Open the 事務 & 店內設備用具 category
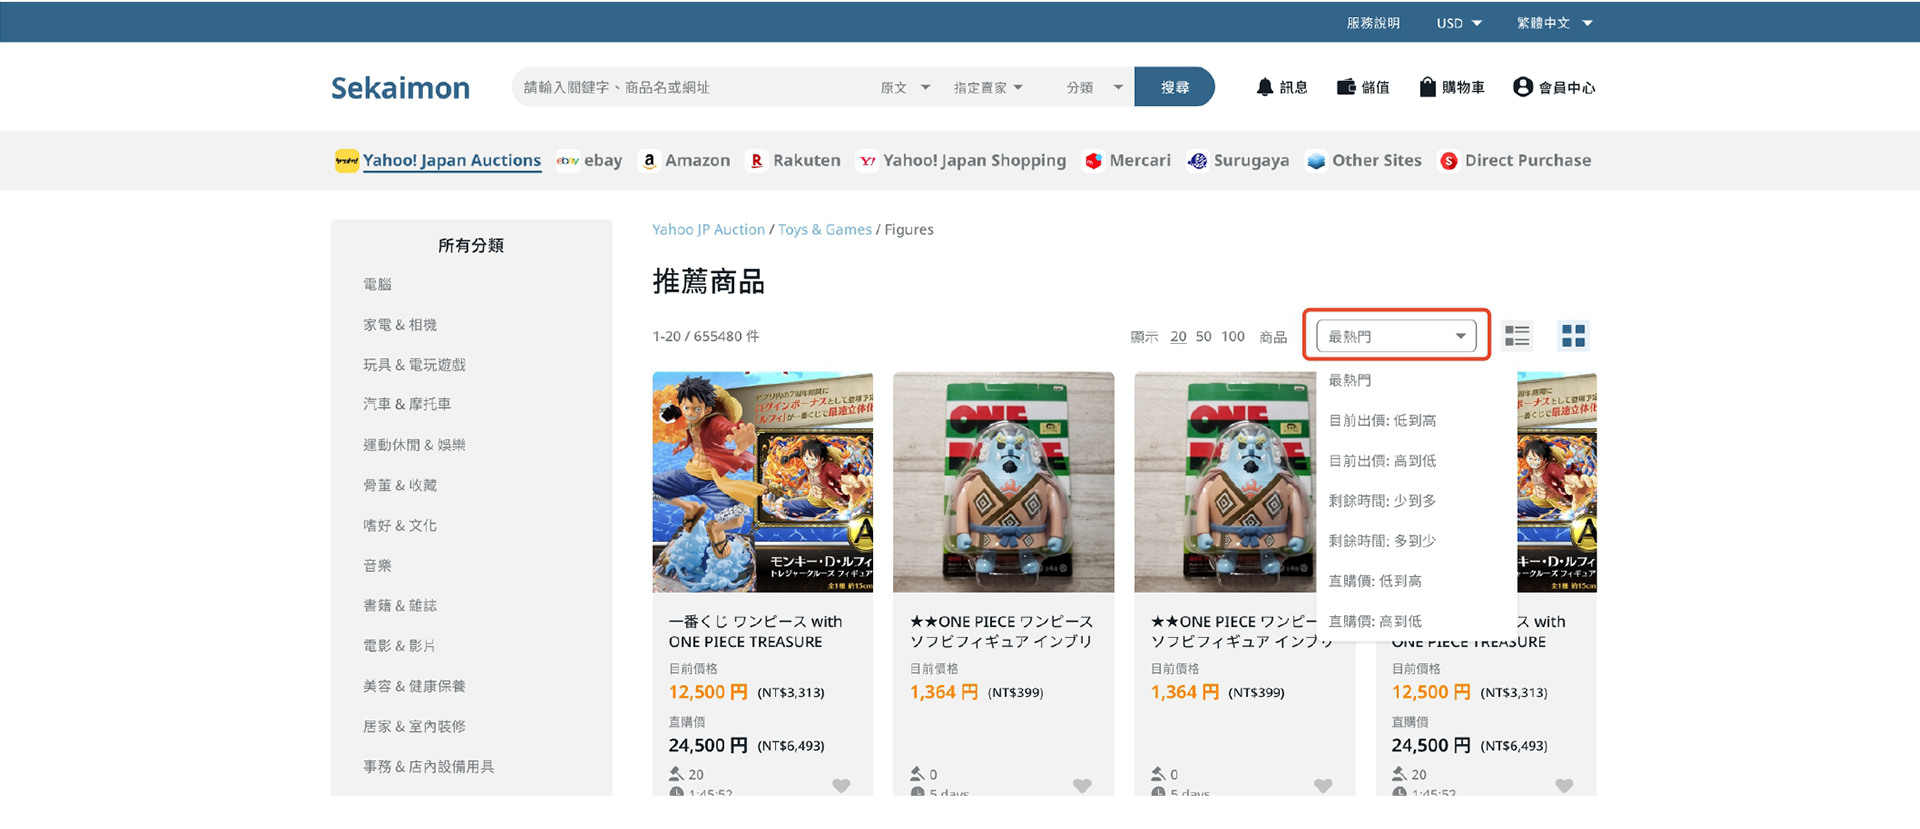 coord(428,767)
